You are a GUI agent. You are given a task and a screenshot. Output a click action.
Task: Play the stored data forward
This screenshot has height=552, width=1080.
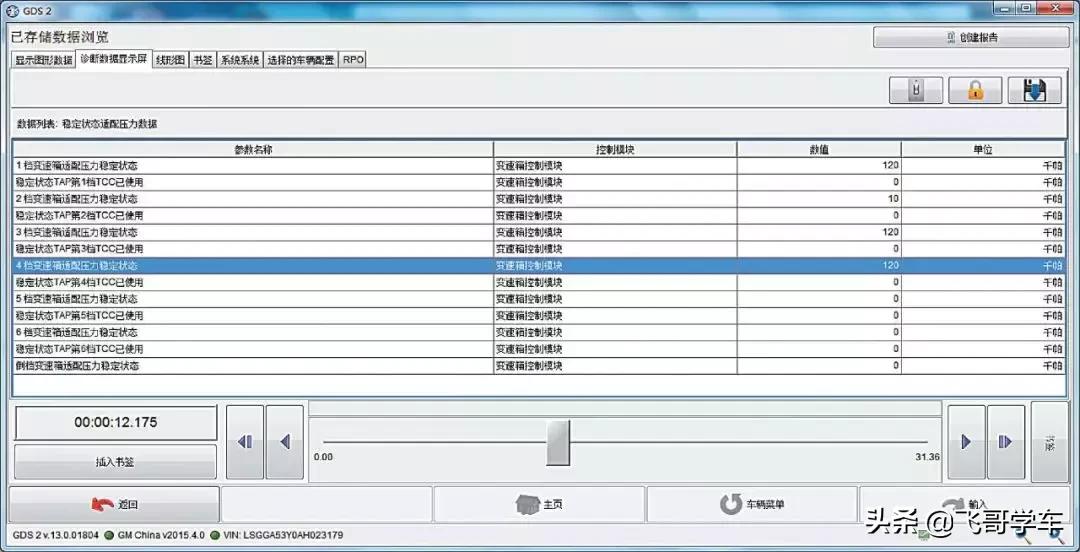pos(966,442)
